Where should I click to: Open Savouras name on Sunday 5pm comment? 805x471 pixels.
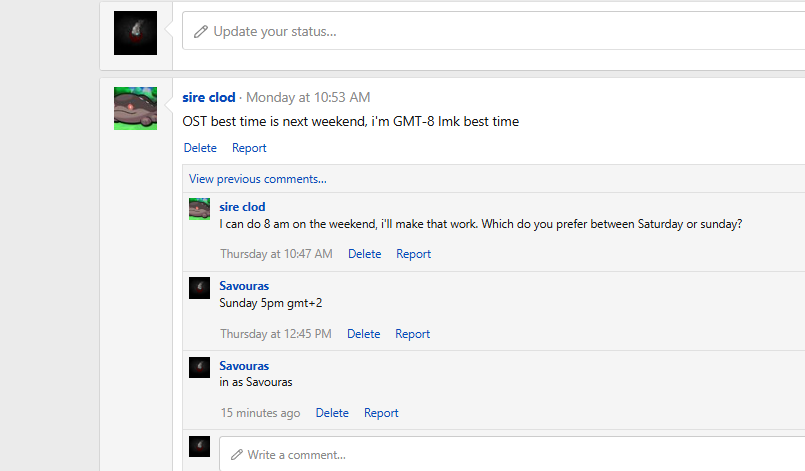click(244, 286)
